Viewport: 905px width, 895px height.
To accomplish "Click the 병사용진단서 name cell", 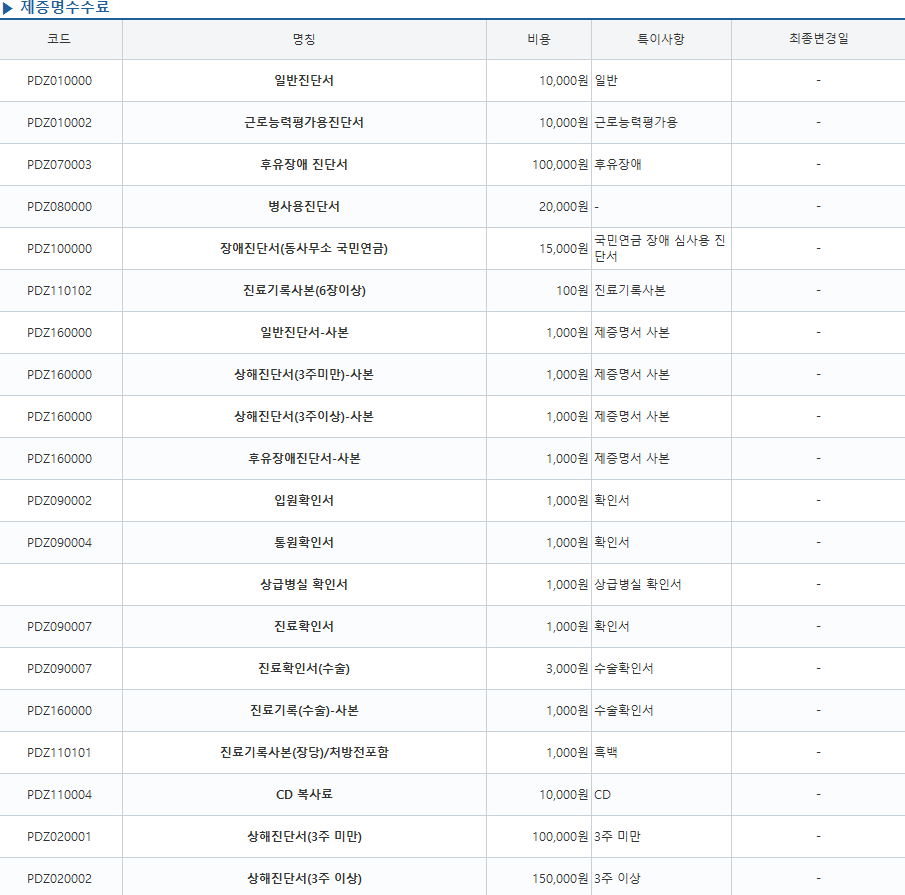I will point(304,207).
